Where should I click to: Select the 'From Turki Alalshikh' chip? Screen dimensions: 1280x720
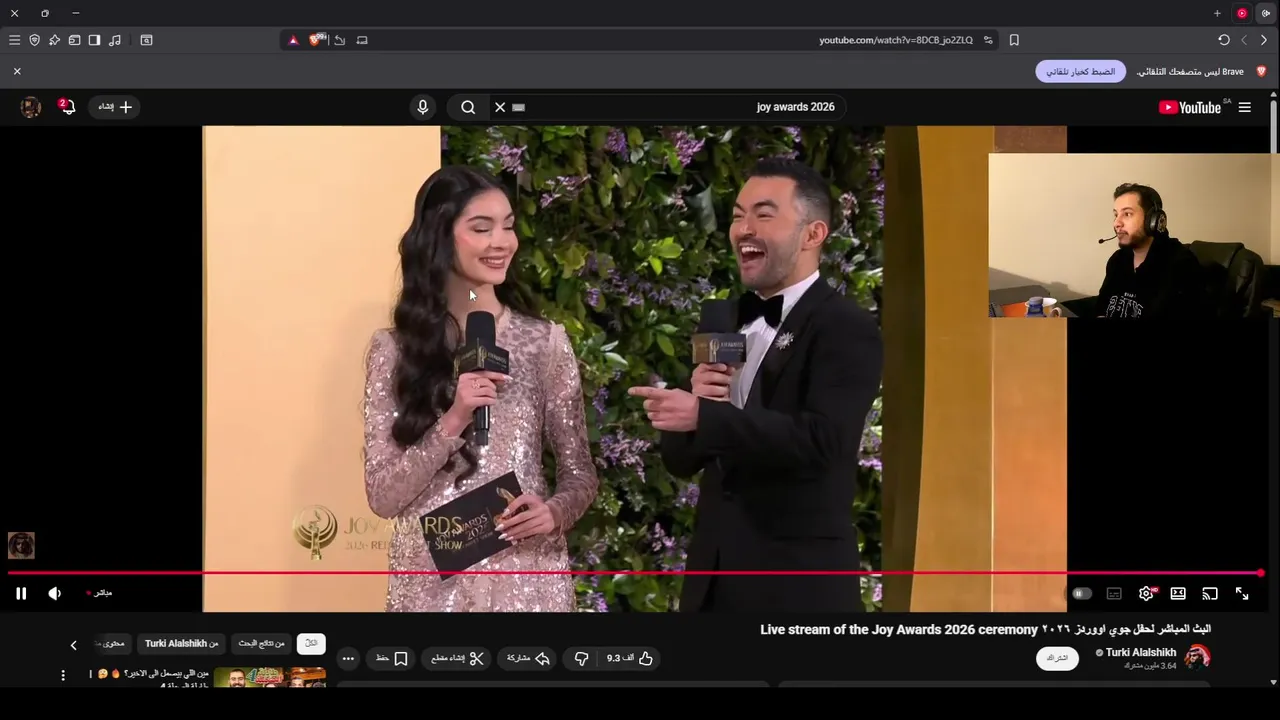pyautogui.click(x=181, y=643)
